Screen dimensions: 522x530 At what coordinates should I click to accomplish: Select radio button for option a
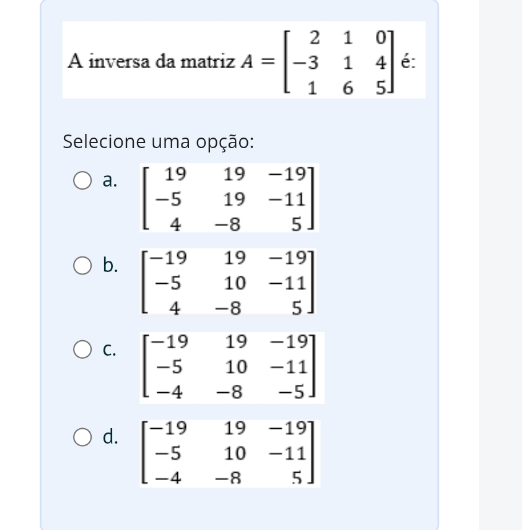[x=82, y=180]
